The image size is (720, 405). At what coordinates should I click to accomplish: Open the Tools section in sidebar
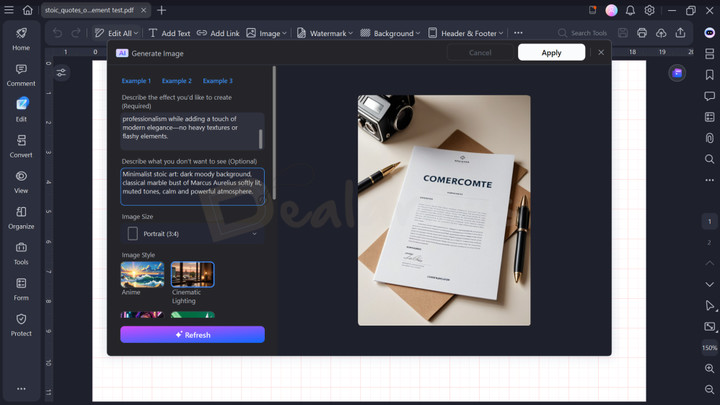coord(21,254)
